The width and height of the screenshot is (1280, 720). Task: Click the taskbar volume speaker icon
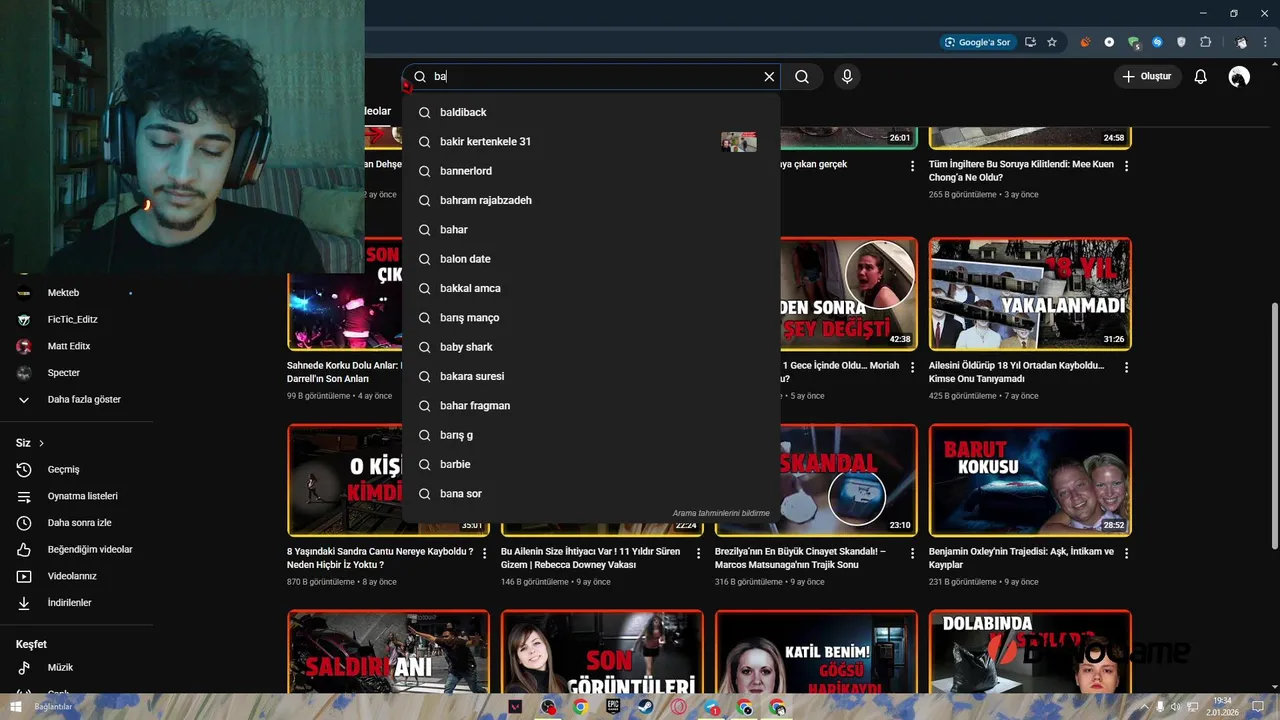(1175, 707)
